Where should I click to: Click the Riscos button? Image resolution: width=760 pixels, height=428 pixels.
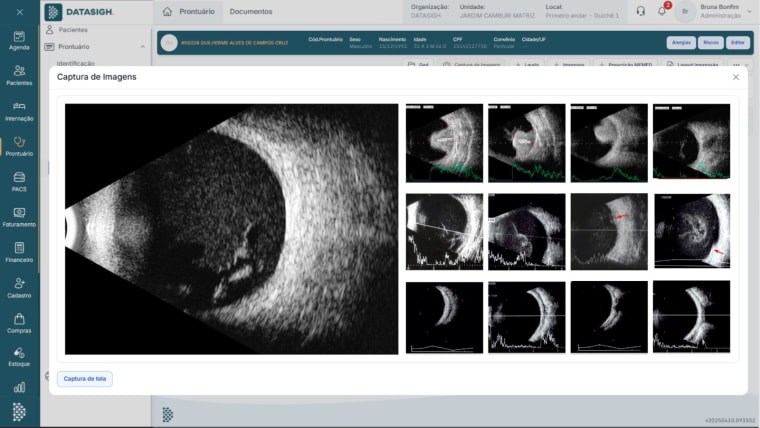pyautogui.click(x=711, y=43)
